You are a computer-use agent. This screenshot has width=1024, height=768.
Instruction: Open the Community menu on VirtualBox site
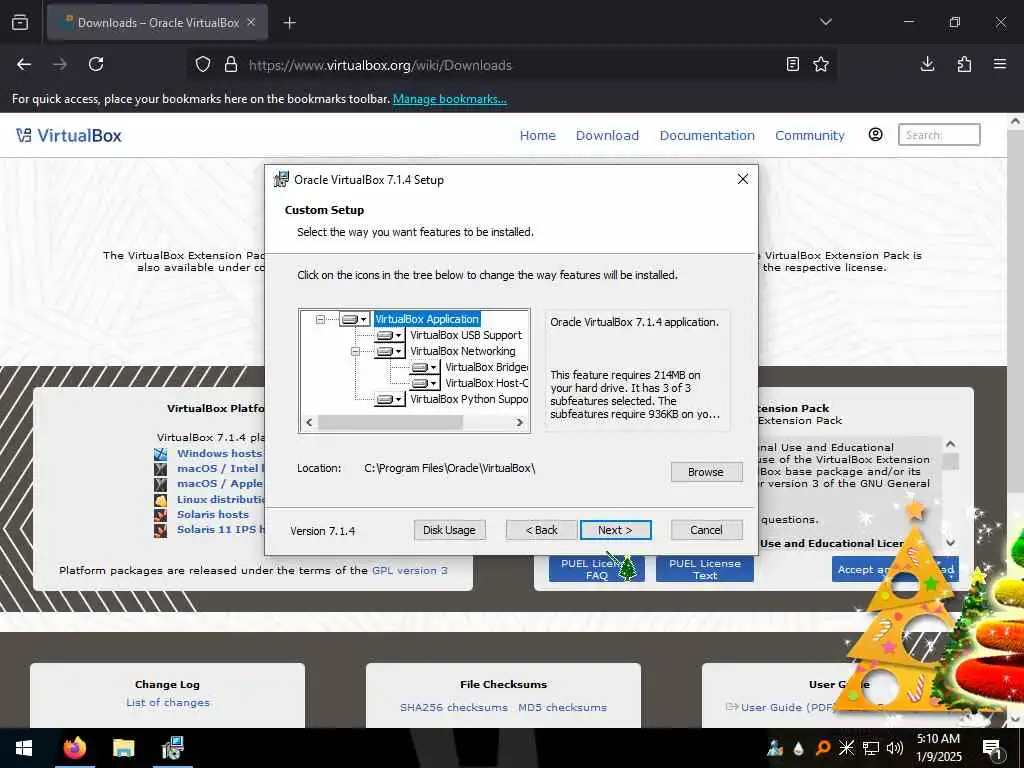(x=810, y=135)
